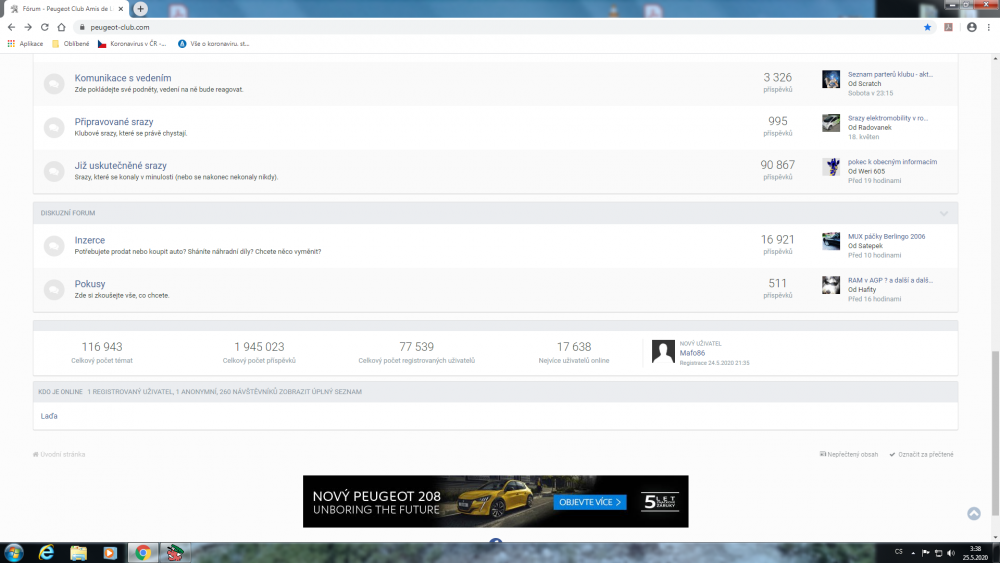
Task: Click the speech bubble icon beside Inzerce
Action: (54, 245)
